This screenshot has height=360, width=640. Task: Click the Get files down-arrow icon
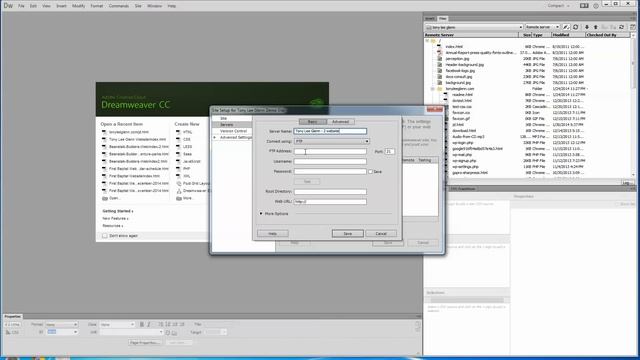coord(587,27)
